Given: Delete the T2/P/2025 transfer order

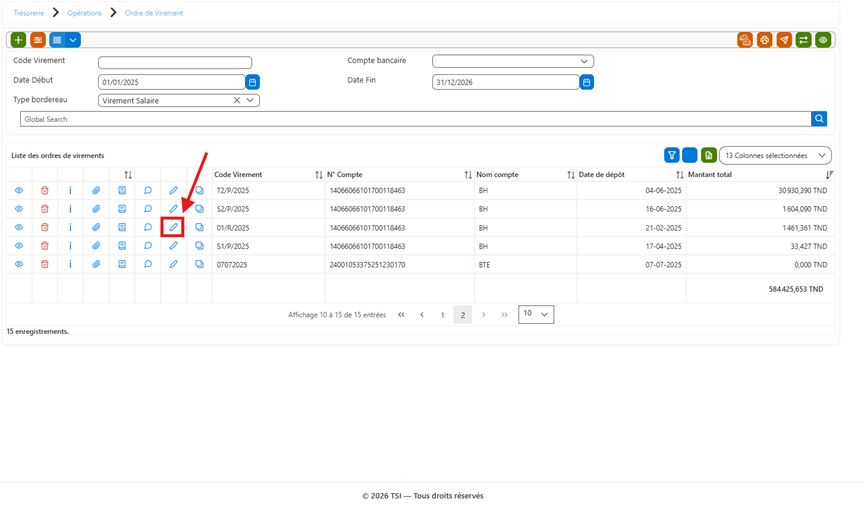Looking at the screenshot, I should coord(45,190).
